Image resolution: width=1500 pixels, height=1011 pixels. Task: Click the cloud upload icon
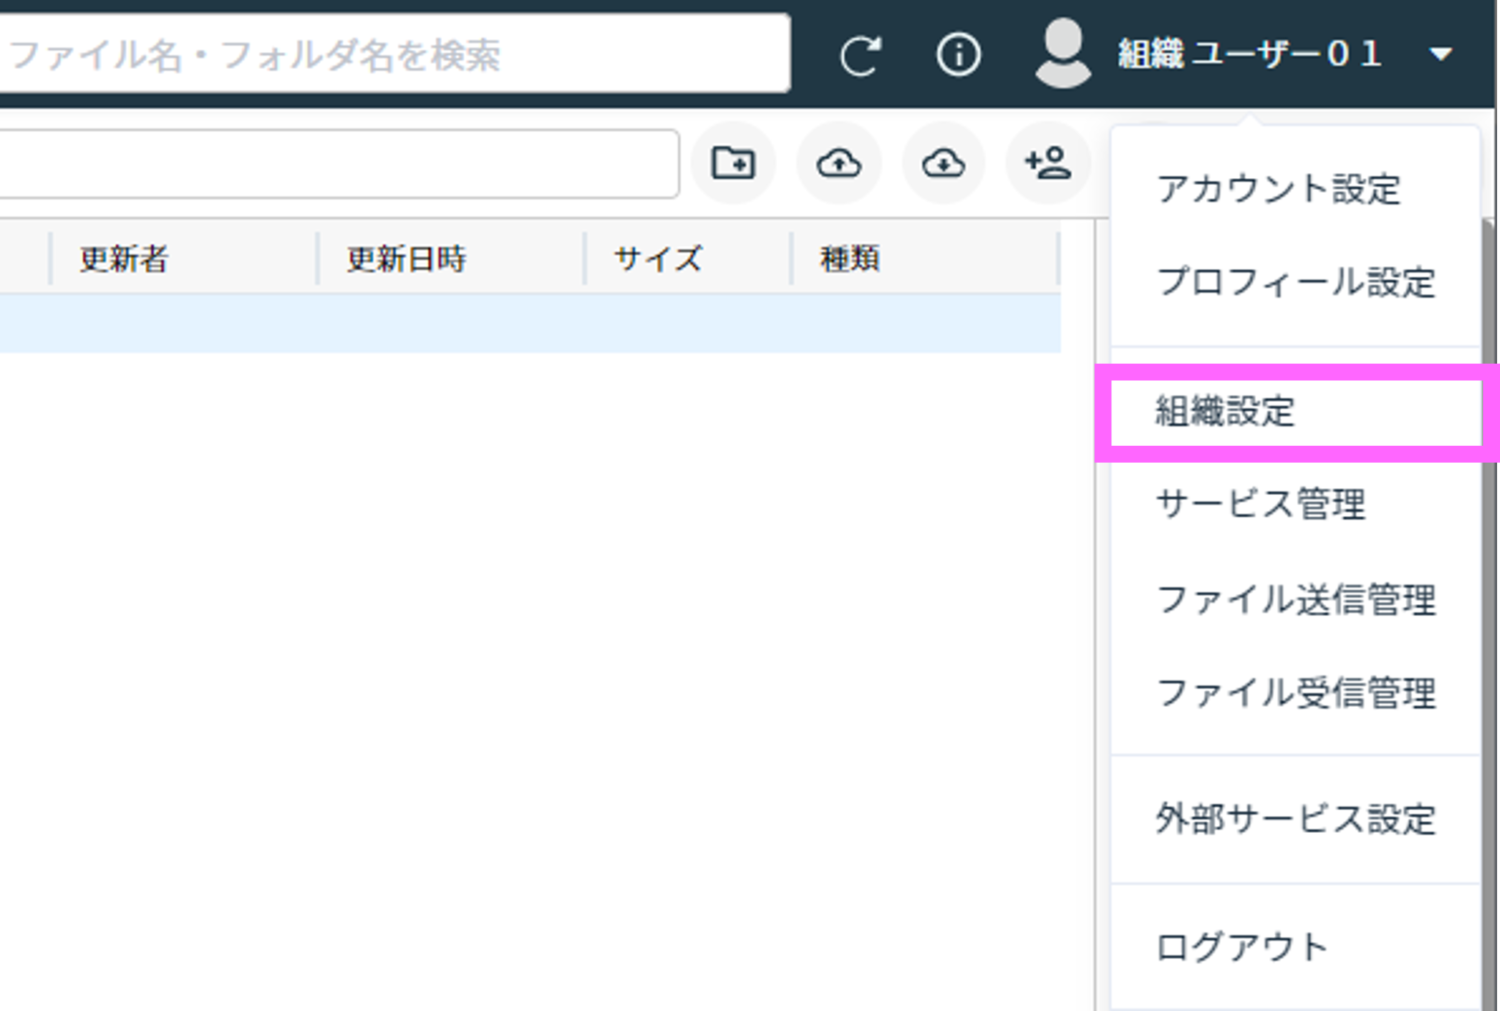[x=839, y=163]
